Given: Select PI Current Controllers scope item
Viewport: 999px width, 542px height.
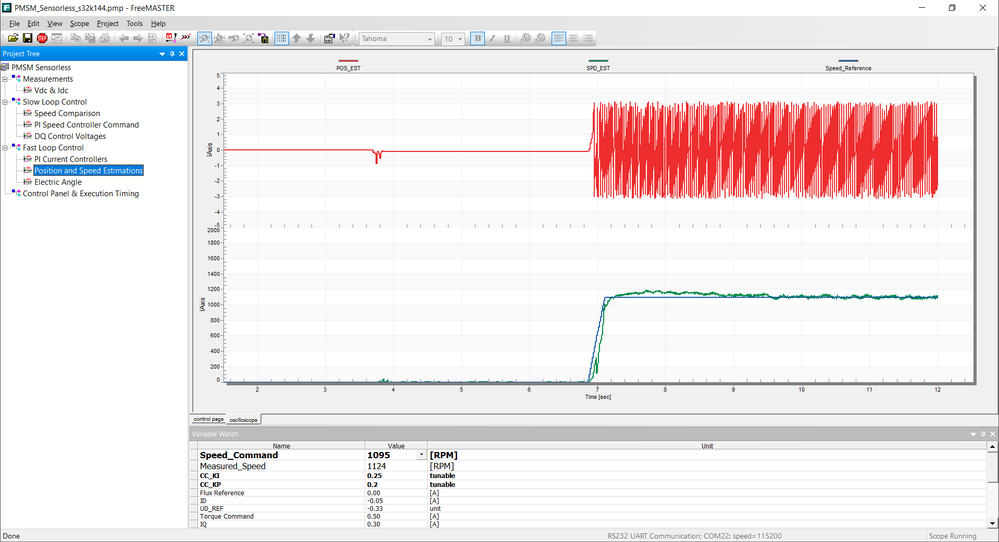Looking at the screenshot, I should pos(71,159).
